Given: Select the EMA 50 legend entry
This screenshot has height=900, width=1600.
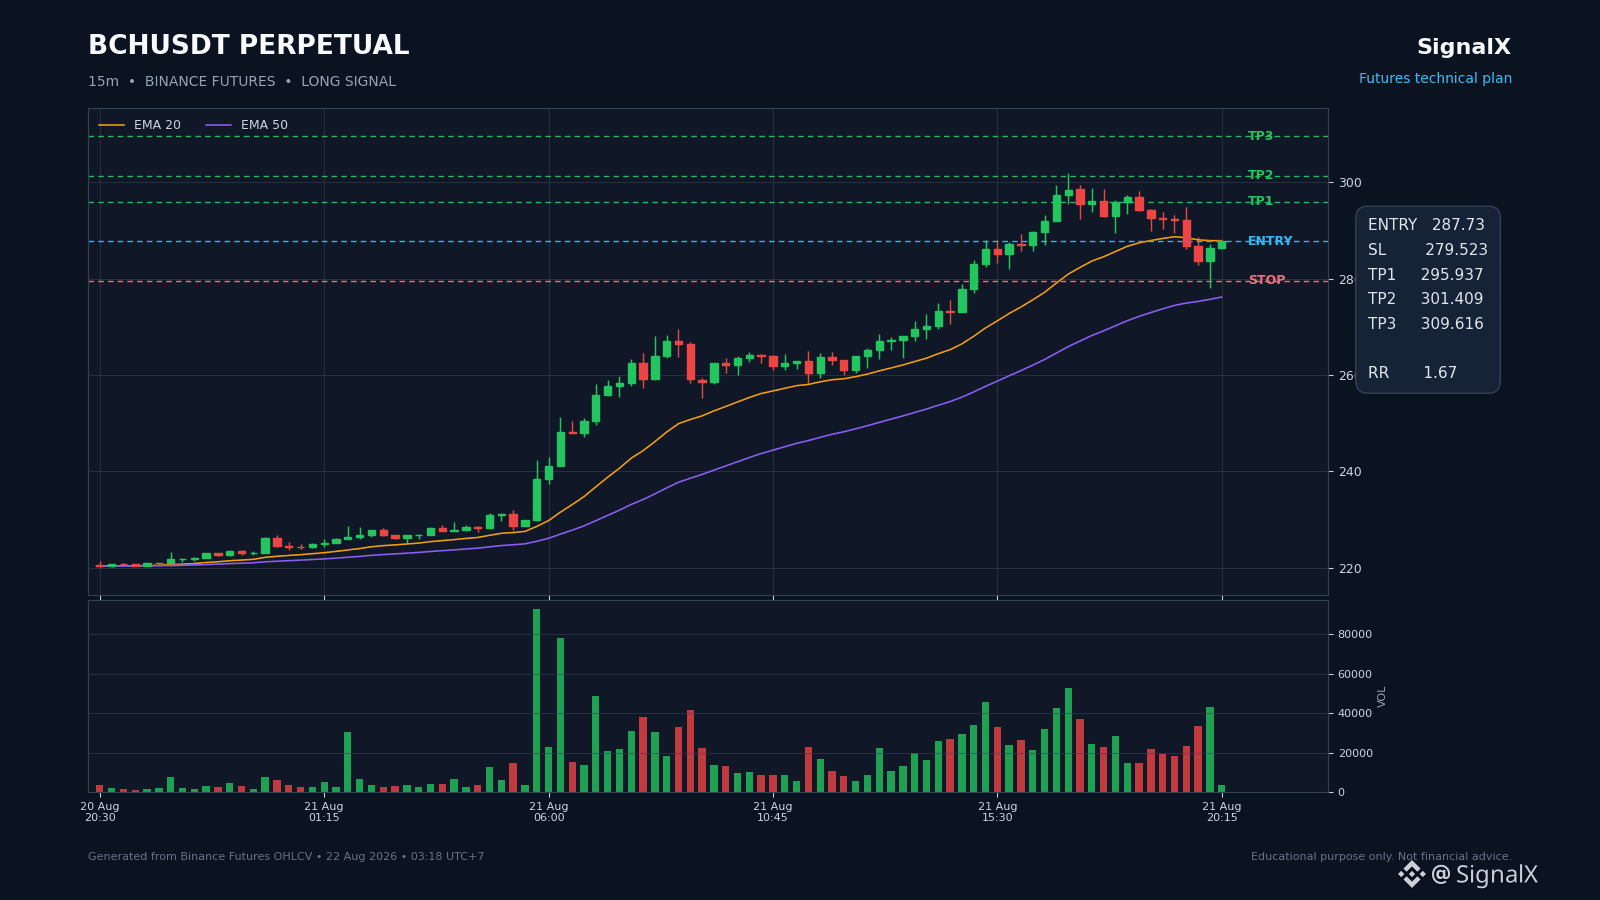Looking at the screenshot, I should pos(247,125).
